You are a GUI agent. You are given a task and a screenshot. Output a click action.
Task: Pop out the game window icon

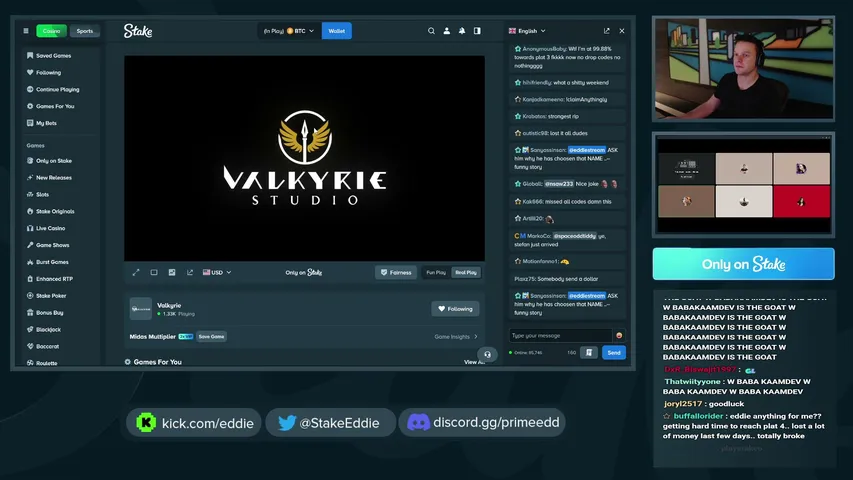190,272
